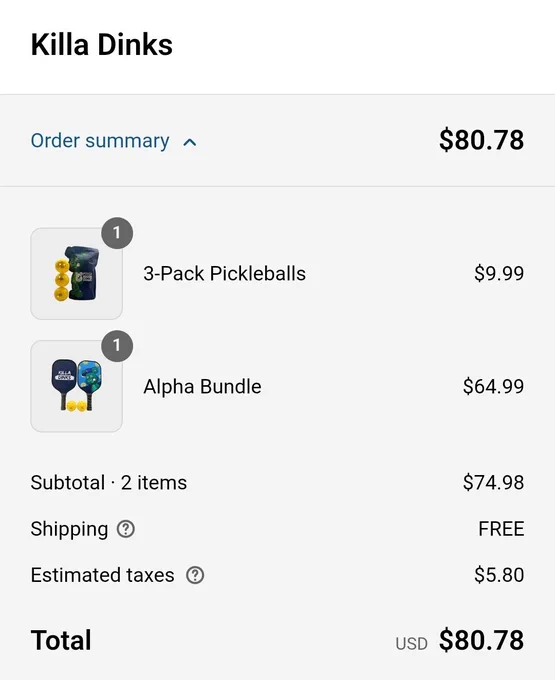Open the Alpha Bundle product thumbnail
Screen dimensions: 555x680
click(76, 386)
